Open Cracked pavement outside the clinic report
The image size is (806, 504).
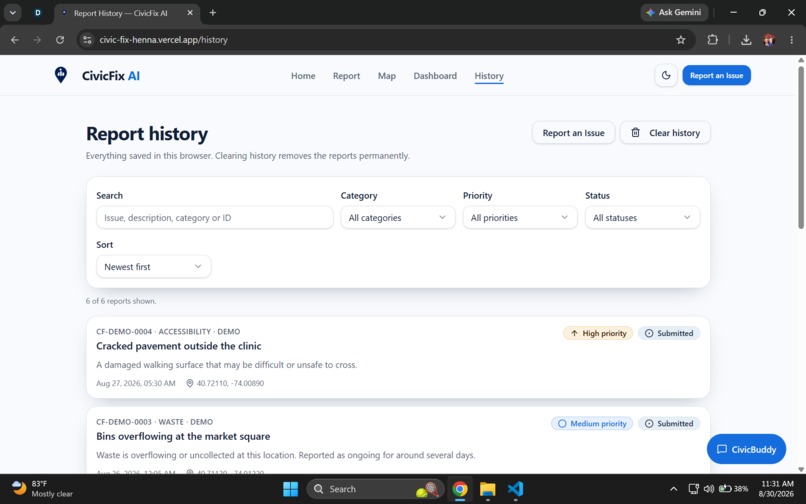click(178, 346)
